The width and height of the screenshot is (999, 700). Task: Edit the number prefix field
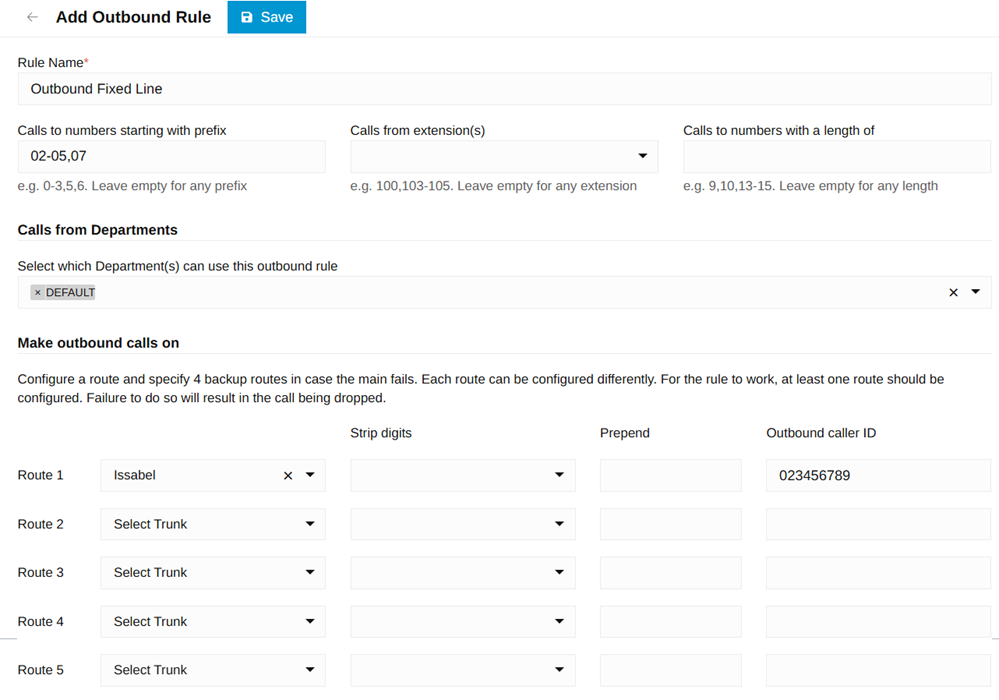tap(171, 156)
